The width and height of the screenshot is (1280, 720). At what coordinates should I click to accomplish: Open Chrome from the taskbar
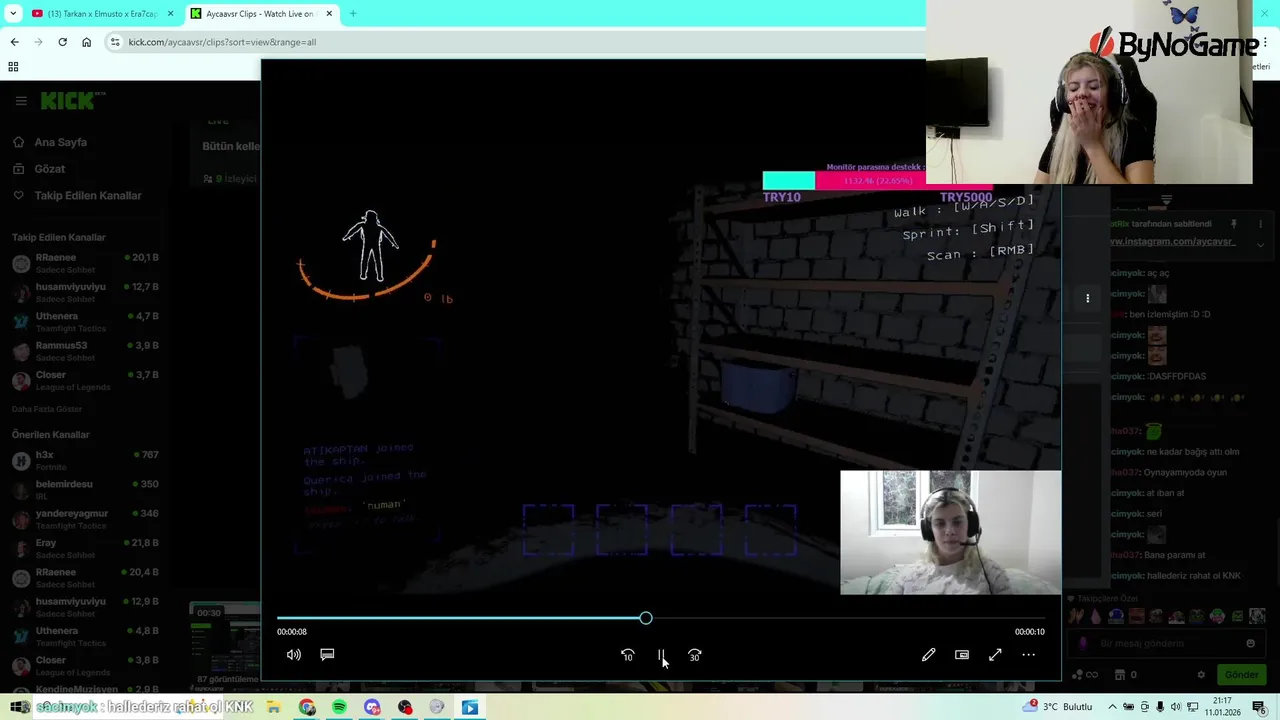[x=307, y=707]
